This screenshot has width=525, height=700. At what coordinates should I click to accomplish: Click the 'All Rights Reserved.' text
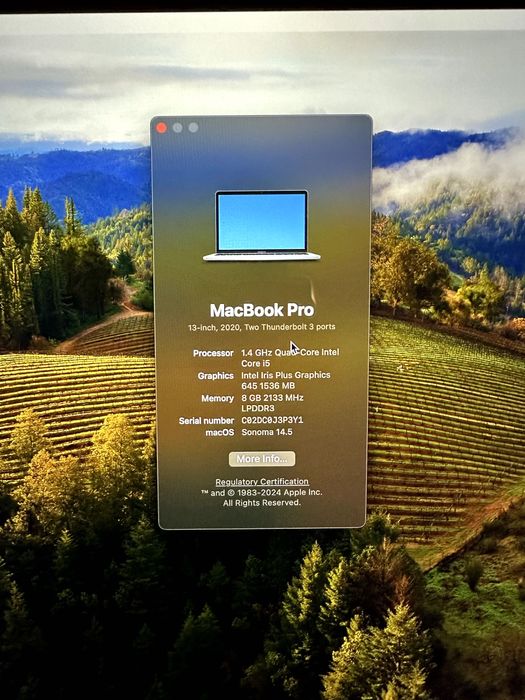262,503
